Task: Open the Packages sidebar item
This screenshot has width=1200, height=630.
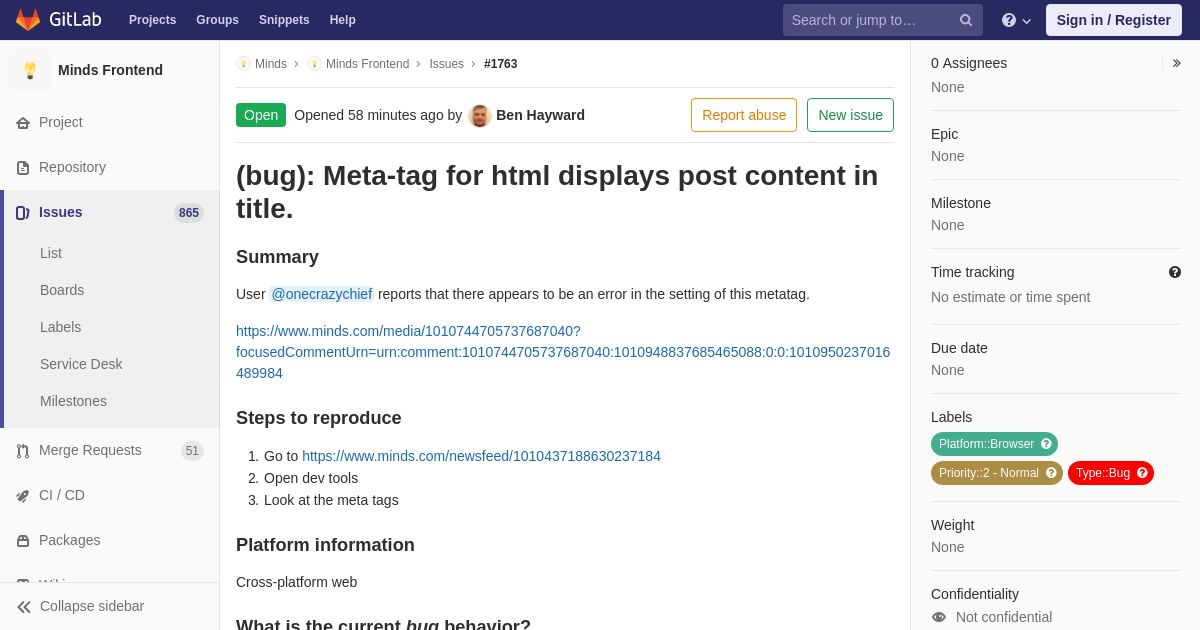Action: 69,540
